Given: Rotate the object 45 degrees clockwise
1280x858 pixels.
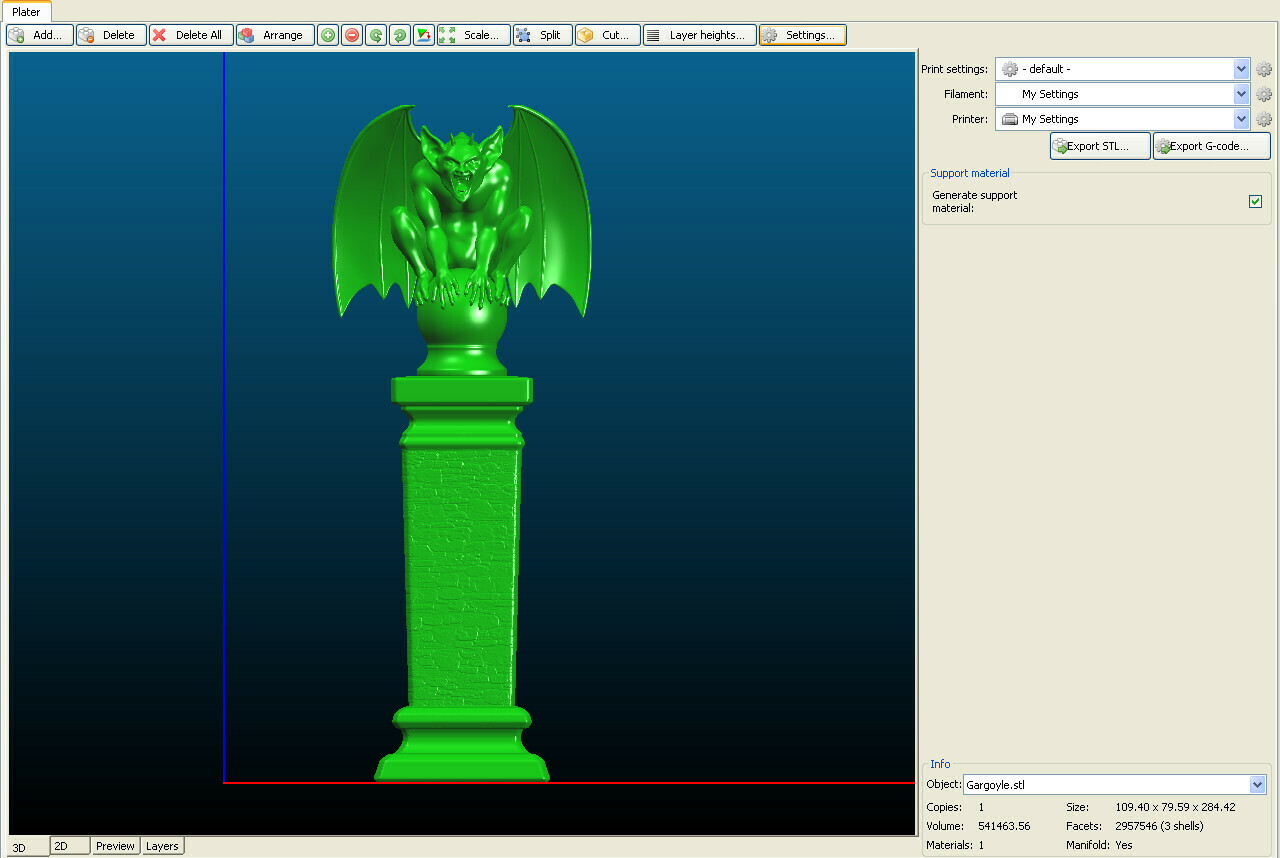Looking at the screenshot, I should [399, 35].
